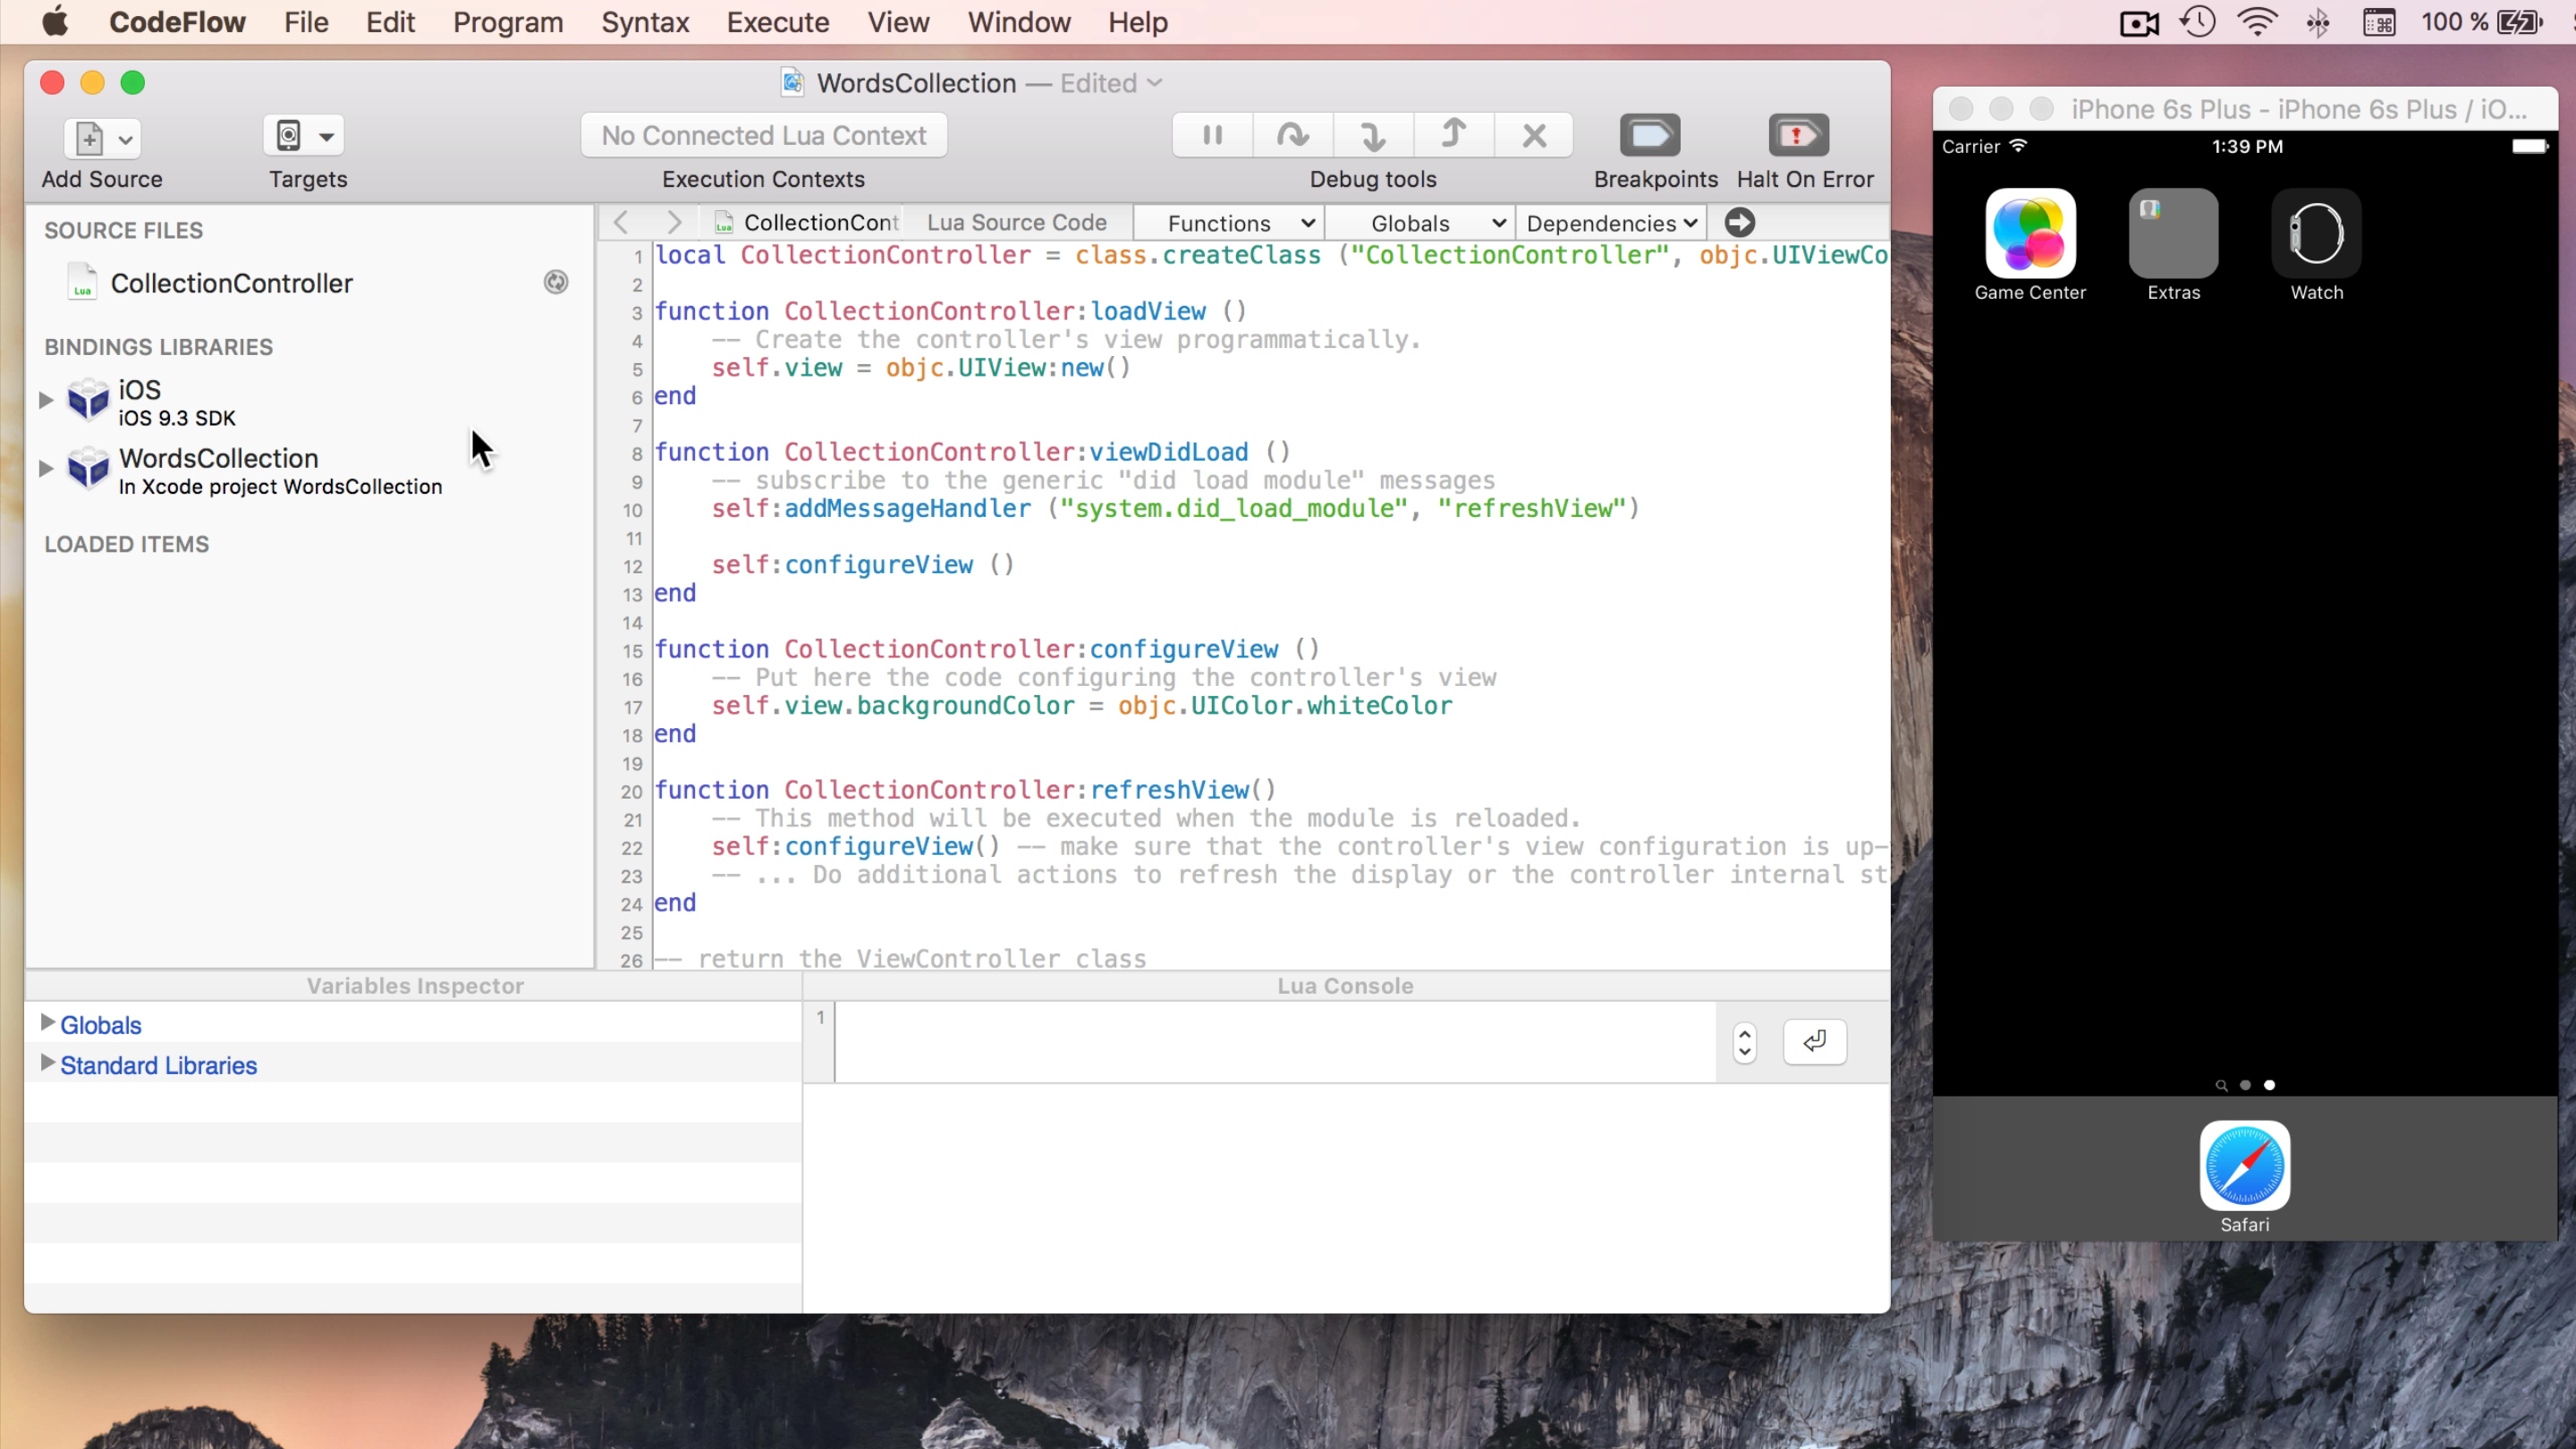Click the Add Source file icon
Image resolution: width=2576 pixels, height=1449 pixels.
point(89,137)
